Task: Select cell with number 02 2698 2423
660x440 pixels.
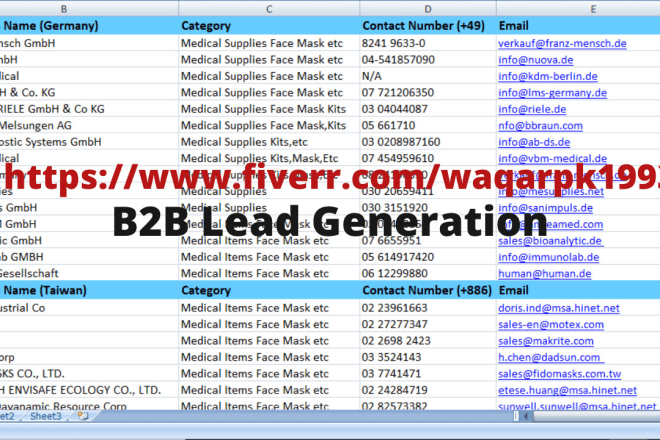Action: pos(428,340)
